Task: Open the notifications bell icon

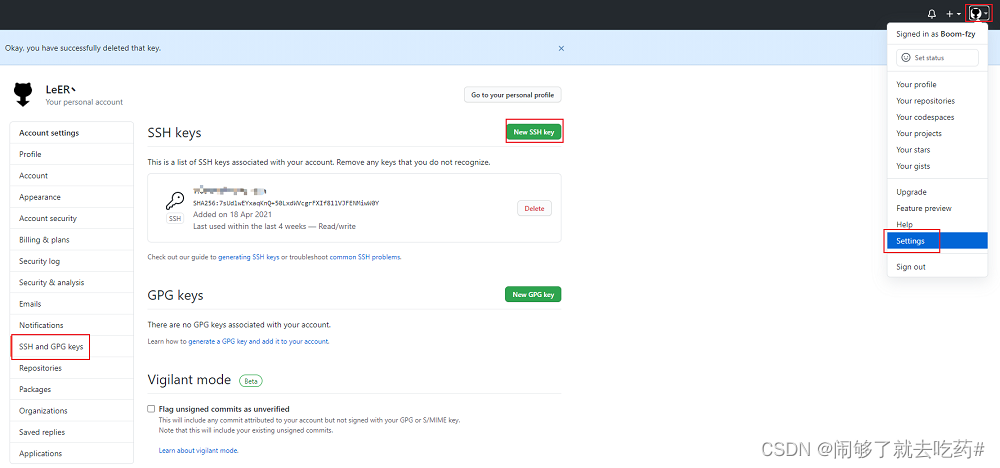Action: click(932, 13)
